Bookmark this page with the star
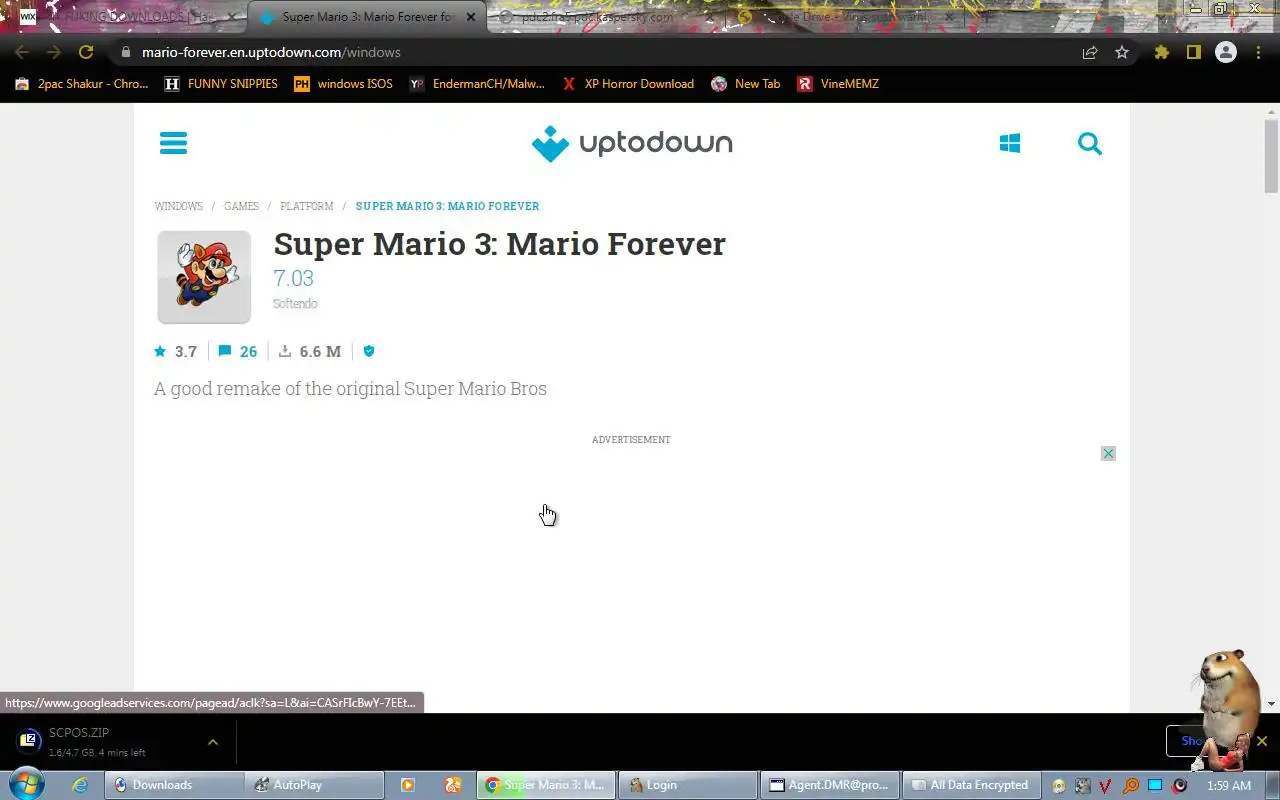The height and width of the screenshot is (800, 1280). coord(1122,52)
